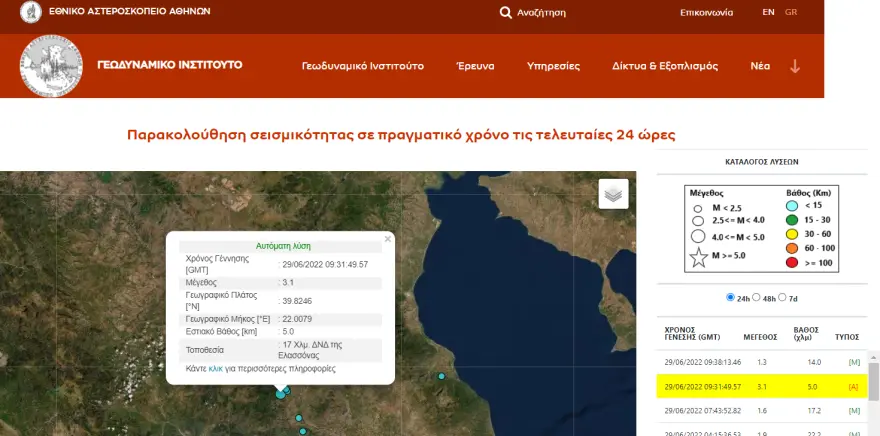
Task: Select the highlighted 09:31:49.57 earthquake row
Action: tap(760, 387)
